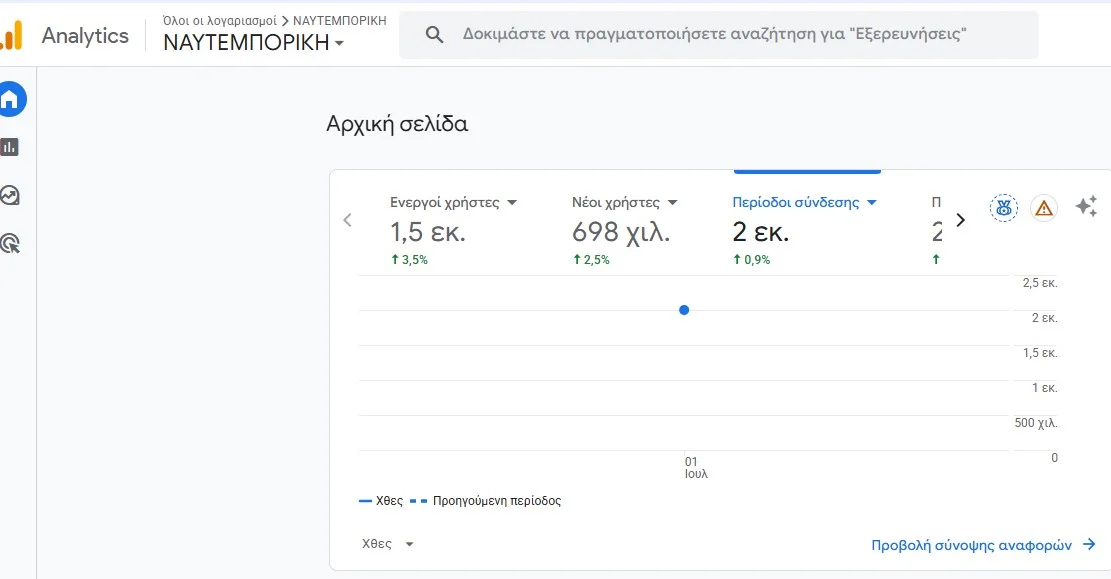The height and width of the screenshot is (579, 1111).
Task: Open the ΝΑΥΤΕΜΠΟΡΙΚΗ property selector dropdown
Action: click(x=253, y=43)
